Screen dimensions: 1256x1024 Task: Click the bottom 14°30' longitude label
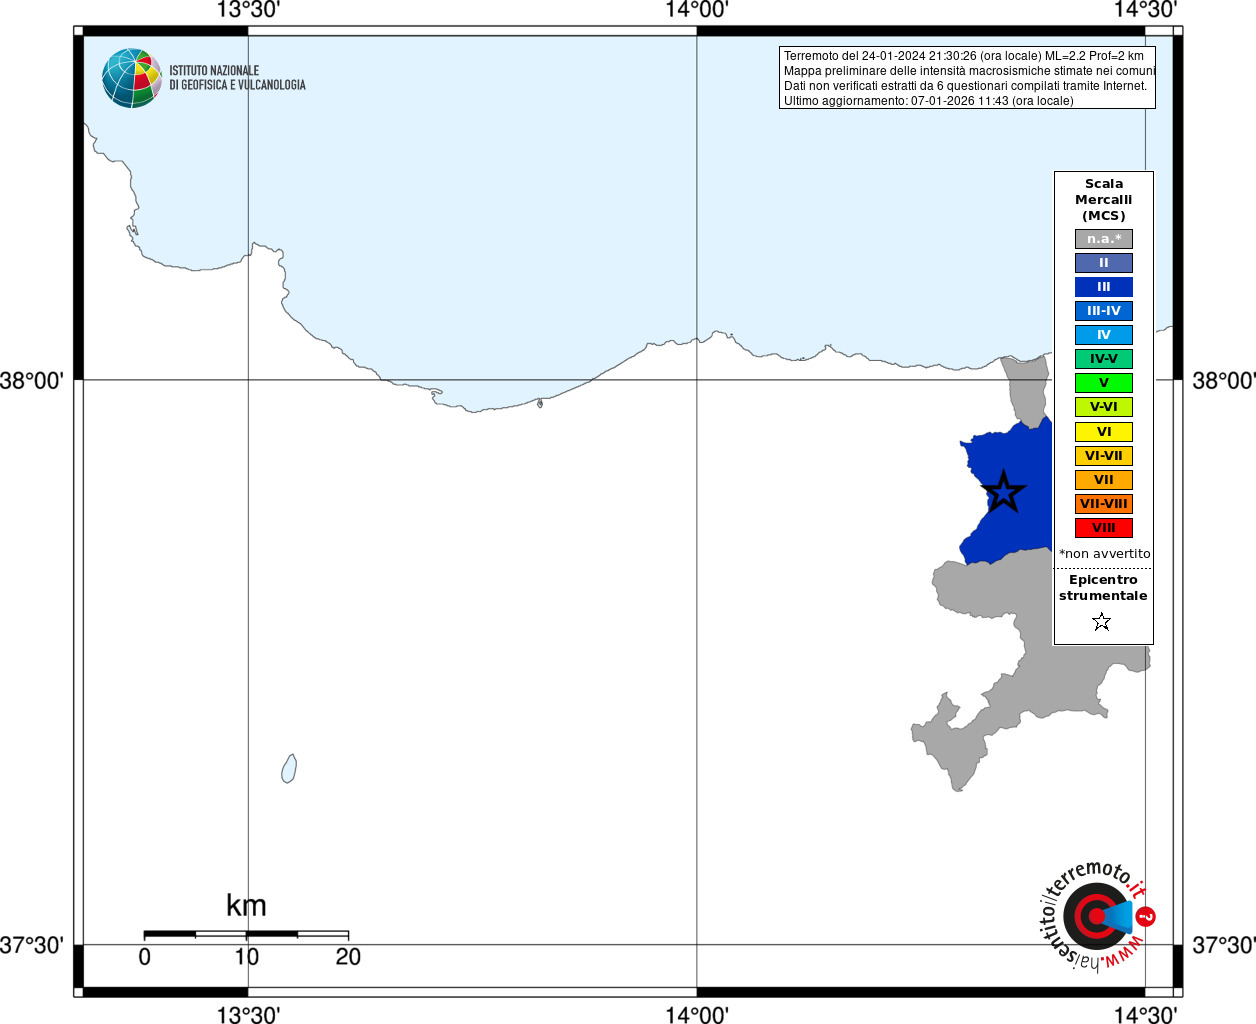[1146, 1014]
